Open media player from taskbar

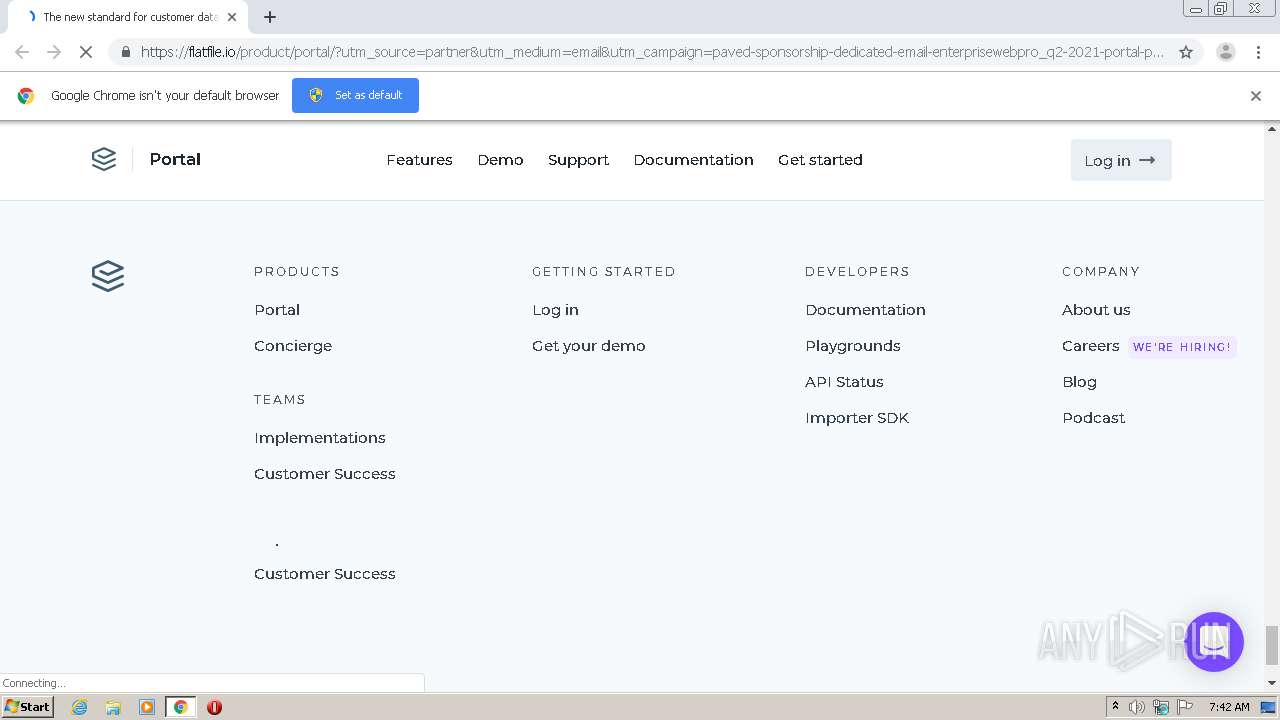click(147, 707)
